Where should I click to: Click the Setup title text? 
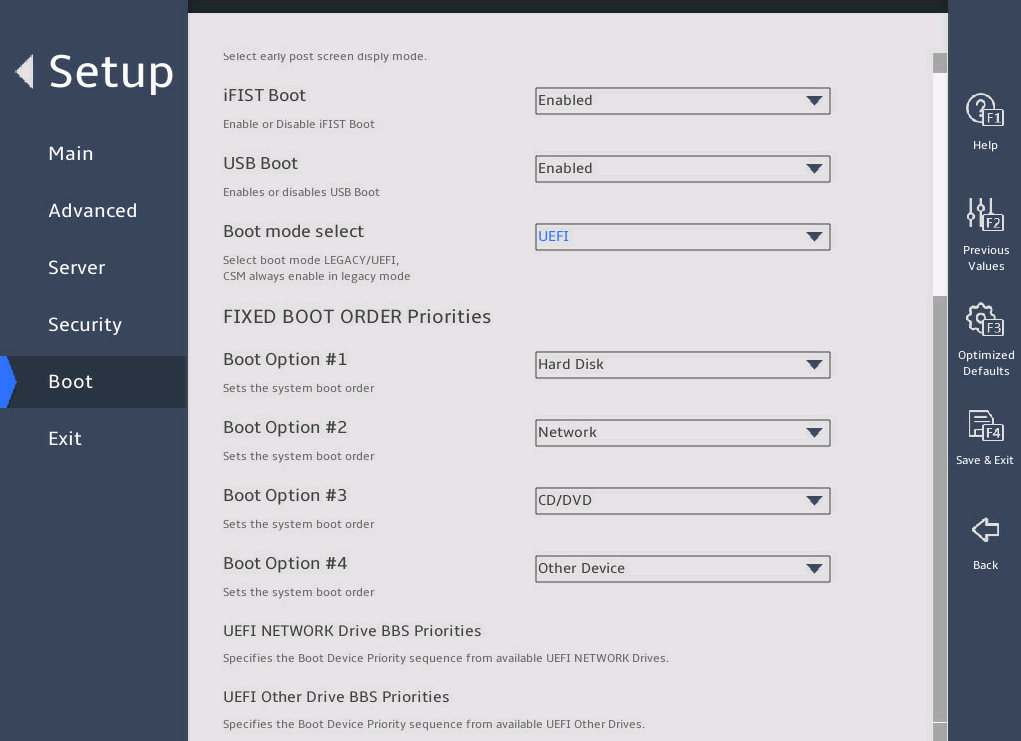click(111, 72)
